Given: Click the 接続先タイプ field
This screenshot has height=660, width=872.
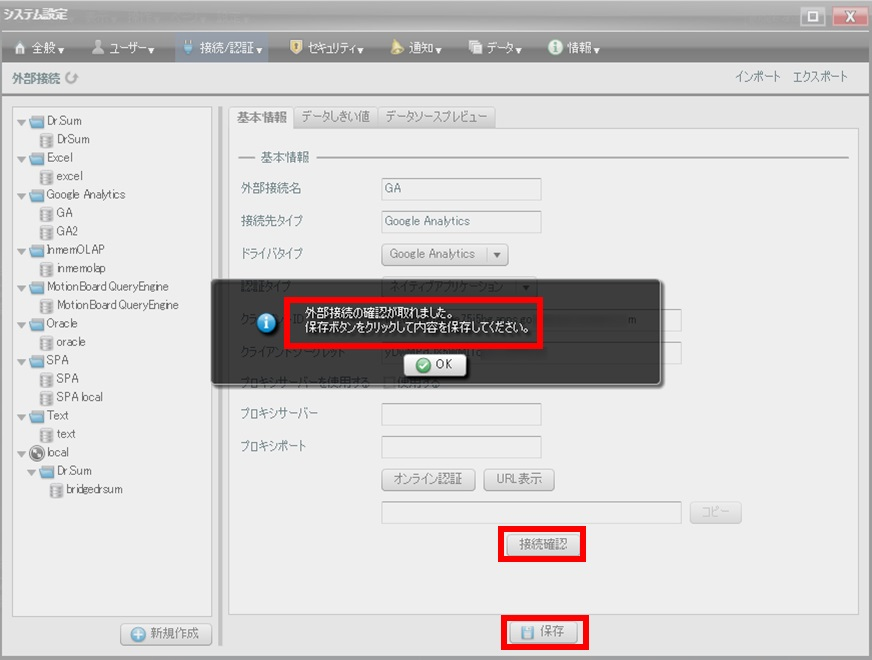Looking at the screenshot, I should pos(461,222).
